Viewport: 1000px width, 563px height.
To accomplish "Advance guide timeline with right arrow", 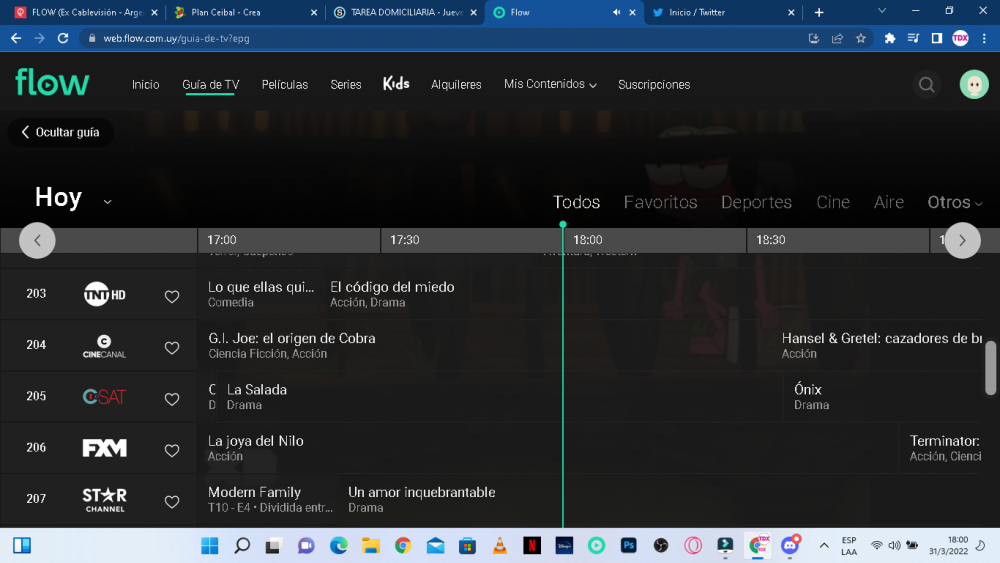I will coord(962,240).
